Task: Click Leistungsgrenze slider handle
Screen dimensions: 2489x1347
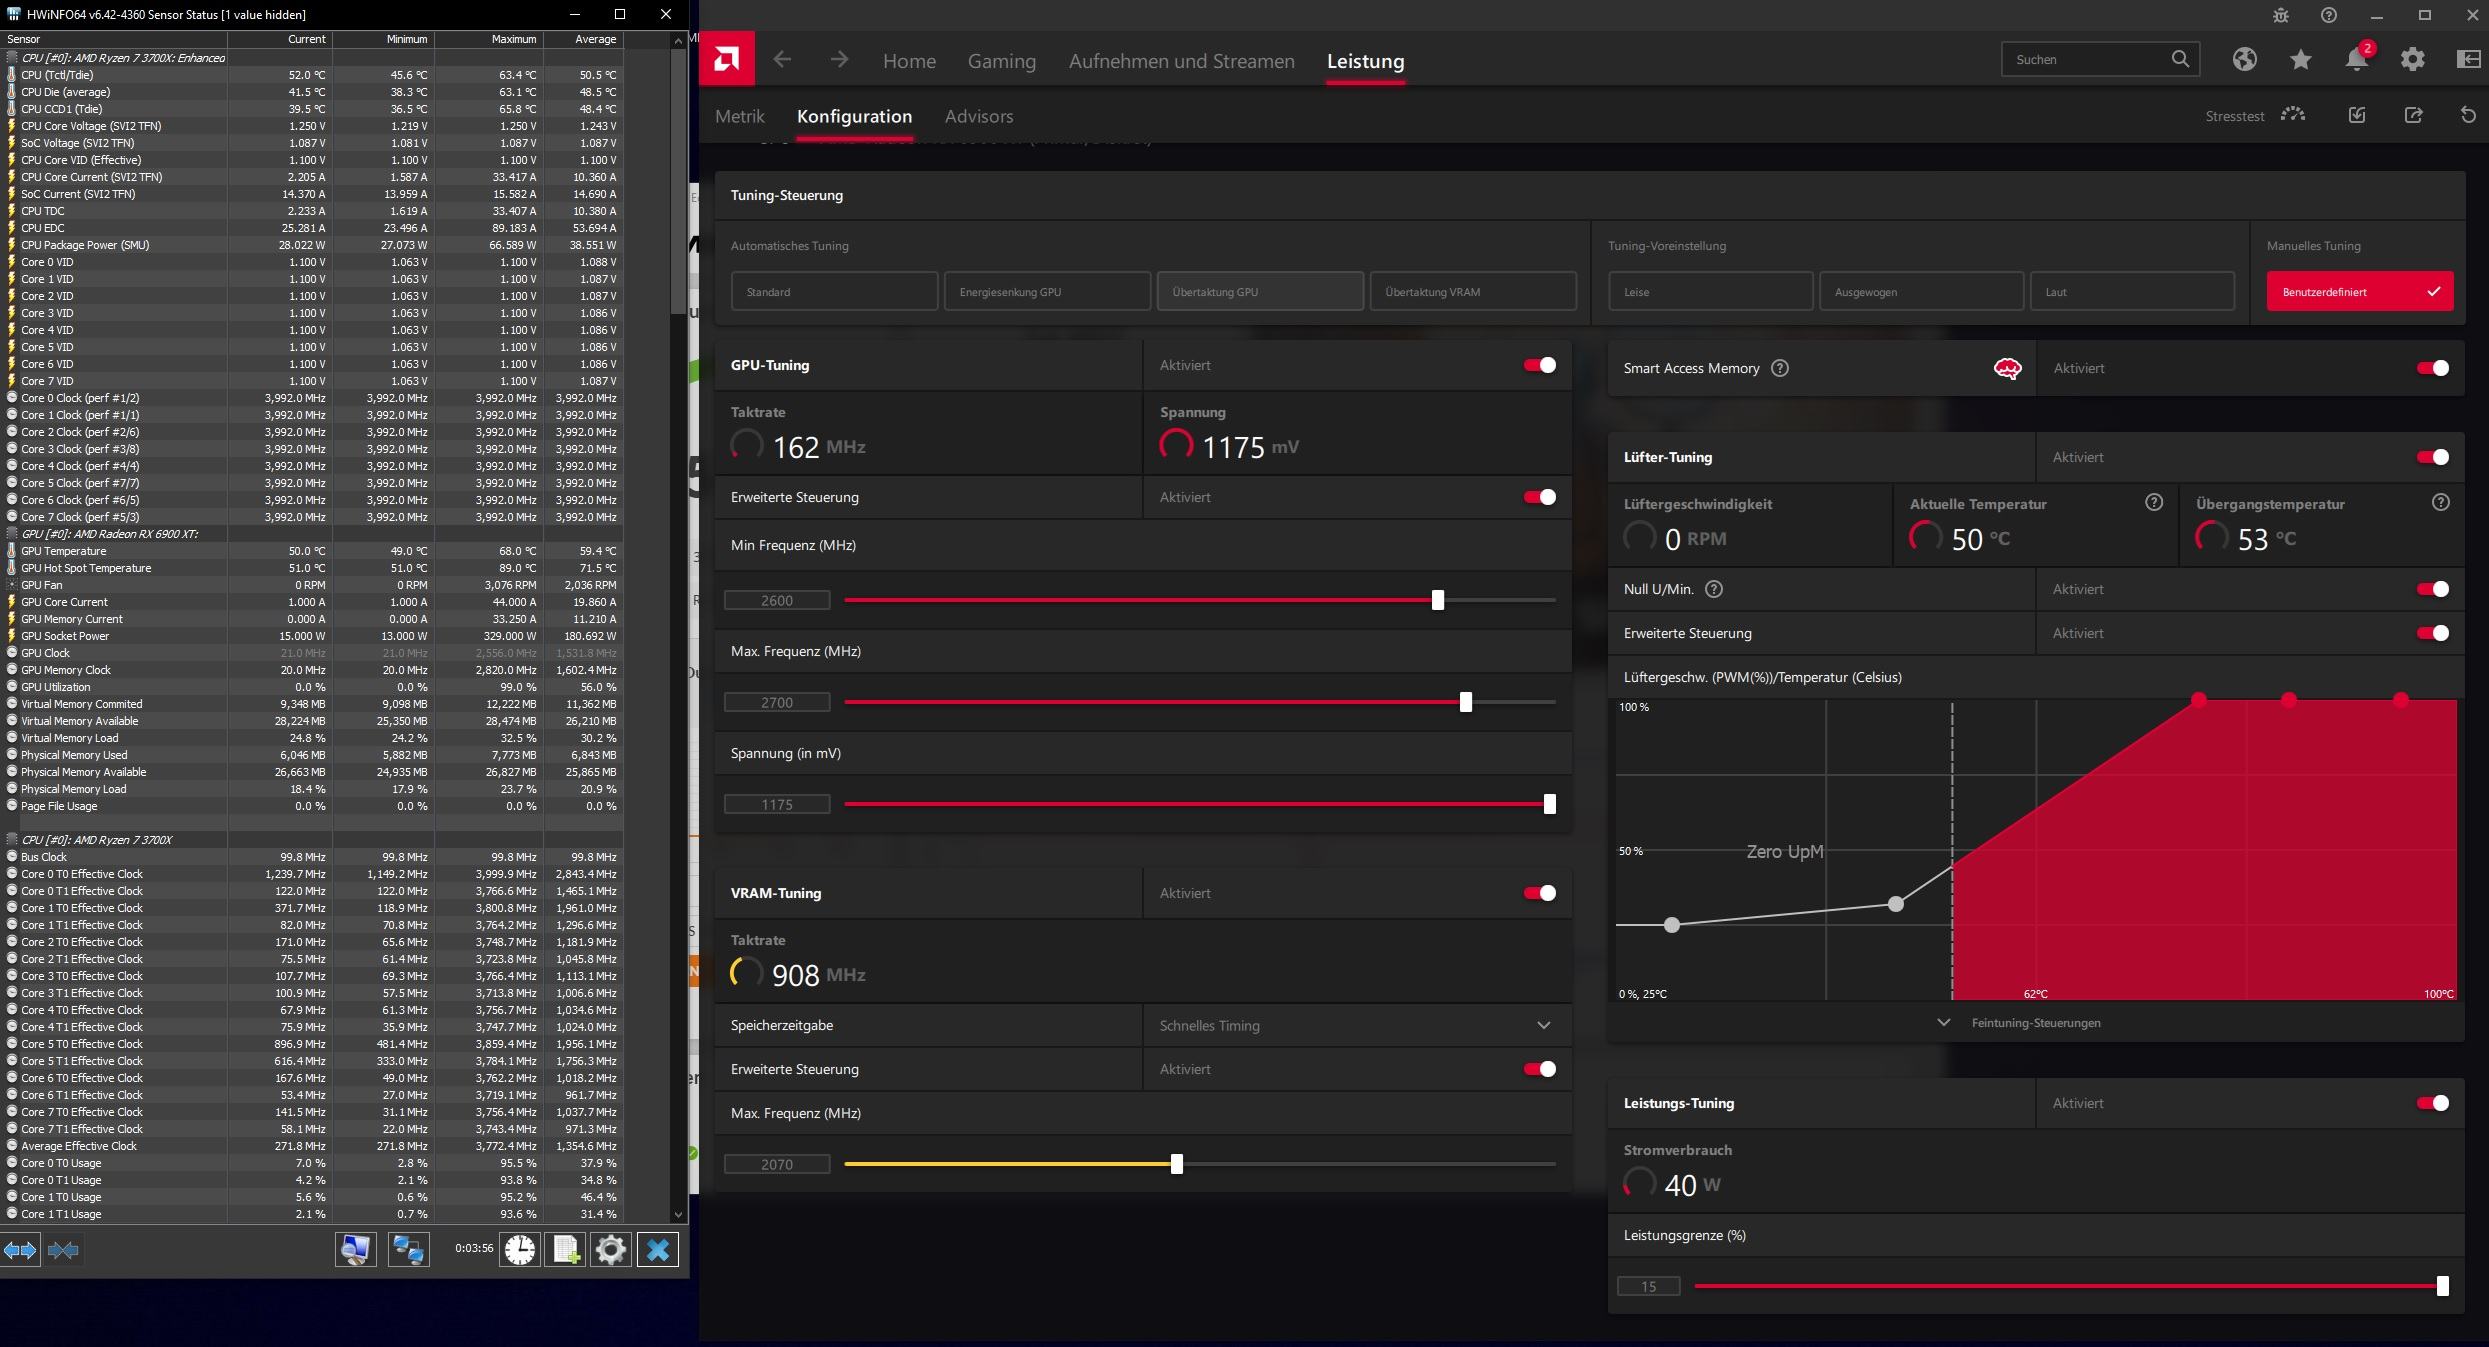Action: (x=2443, y=1286)
